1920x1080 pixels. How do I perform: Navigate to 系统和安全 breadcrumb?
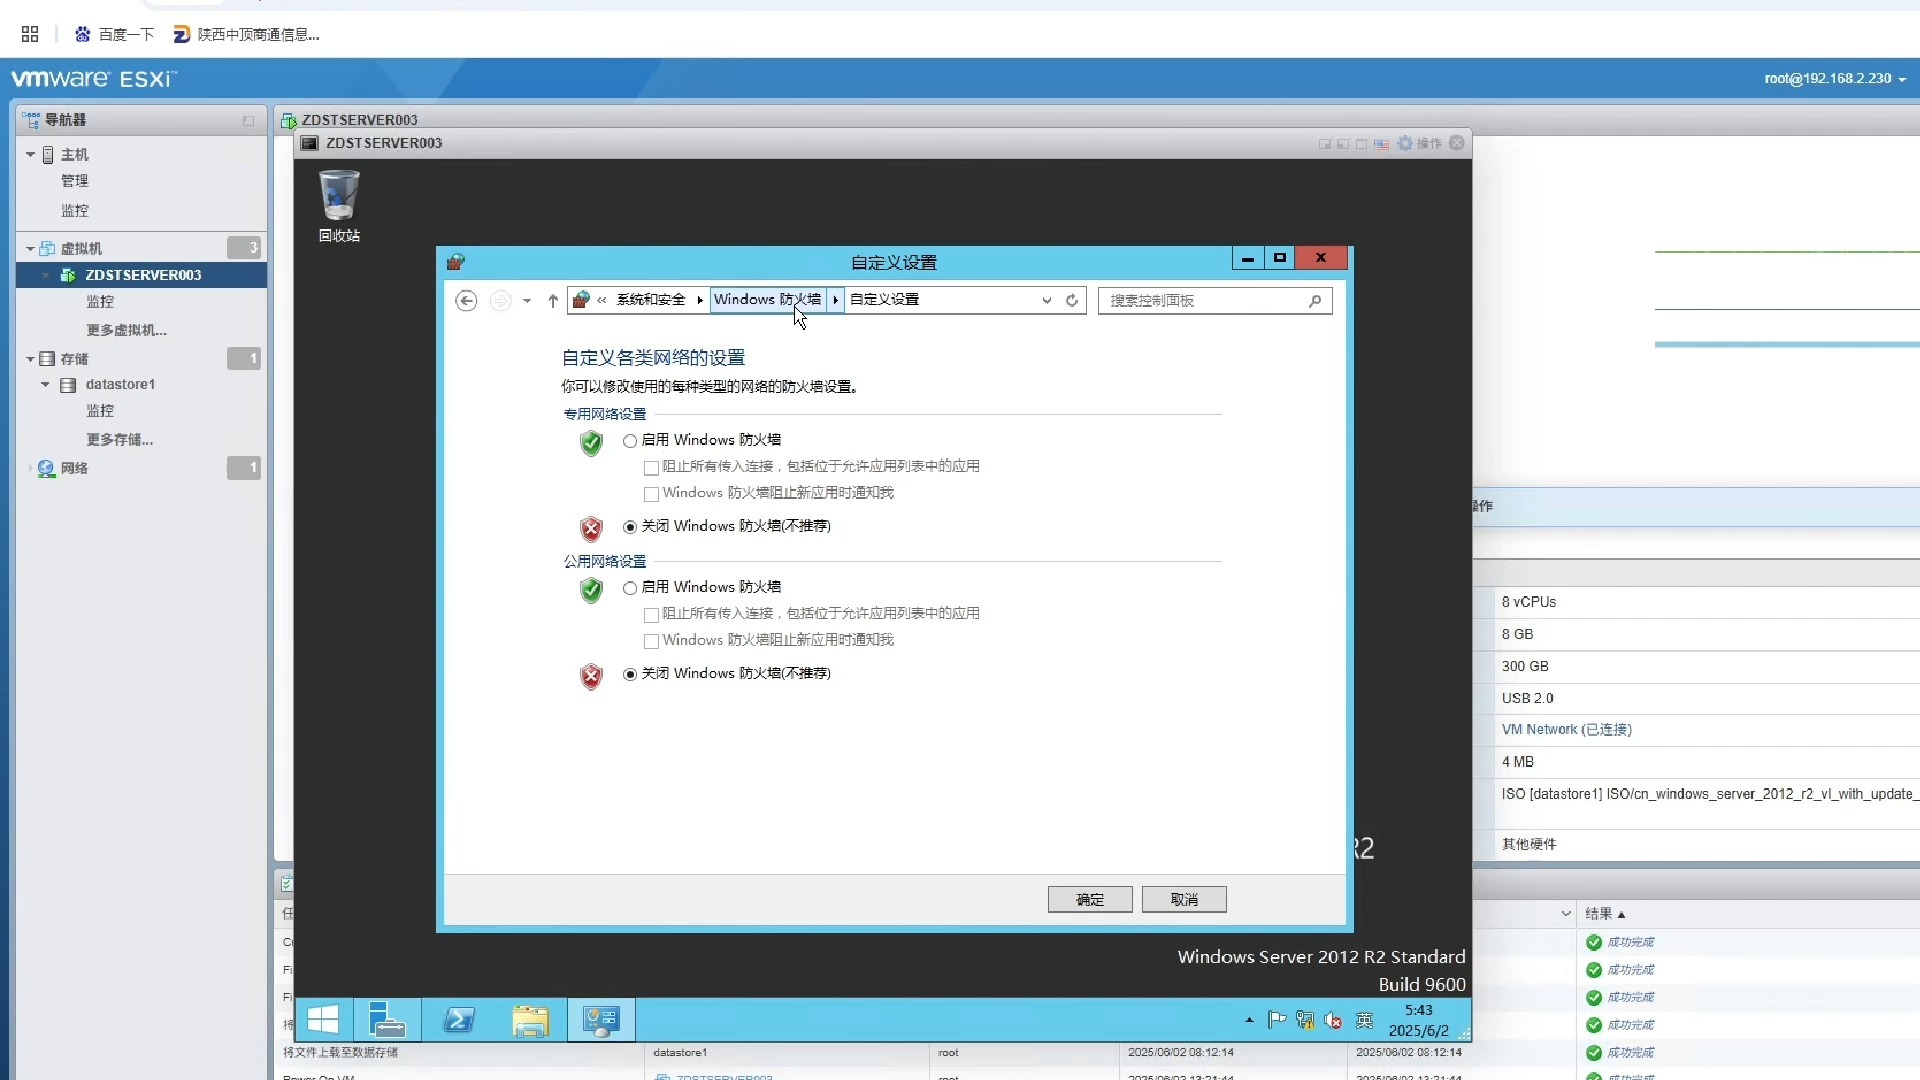click(651, 299)
